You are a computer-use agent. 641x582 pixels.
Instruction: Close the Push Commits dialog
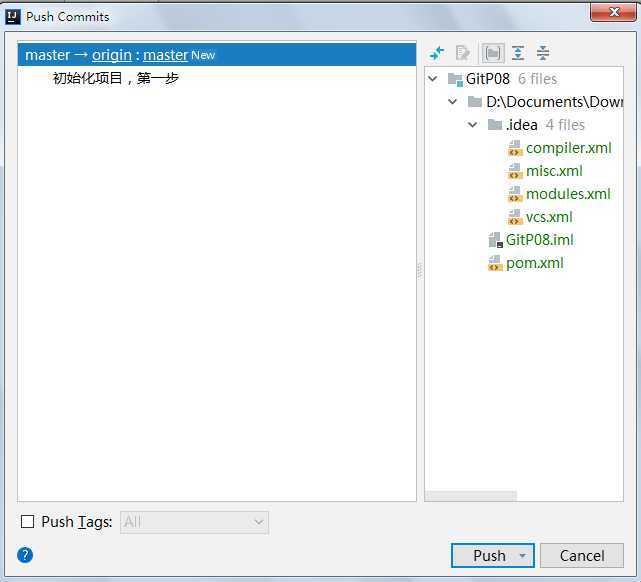[x=613, y=12]
